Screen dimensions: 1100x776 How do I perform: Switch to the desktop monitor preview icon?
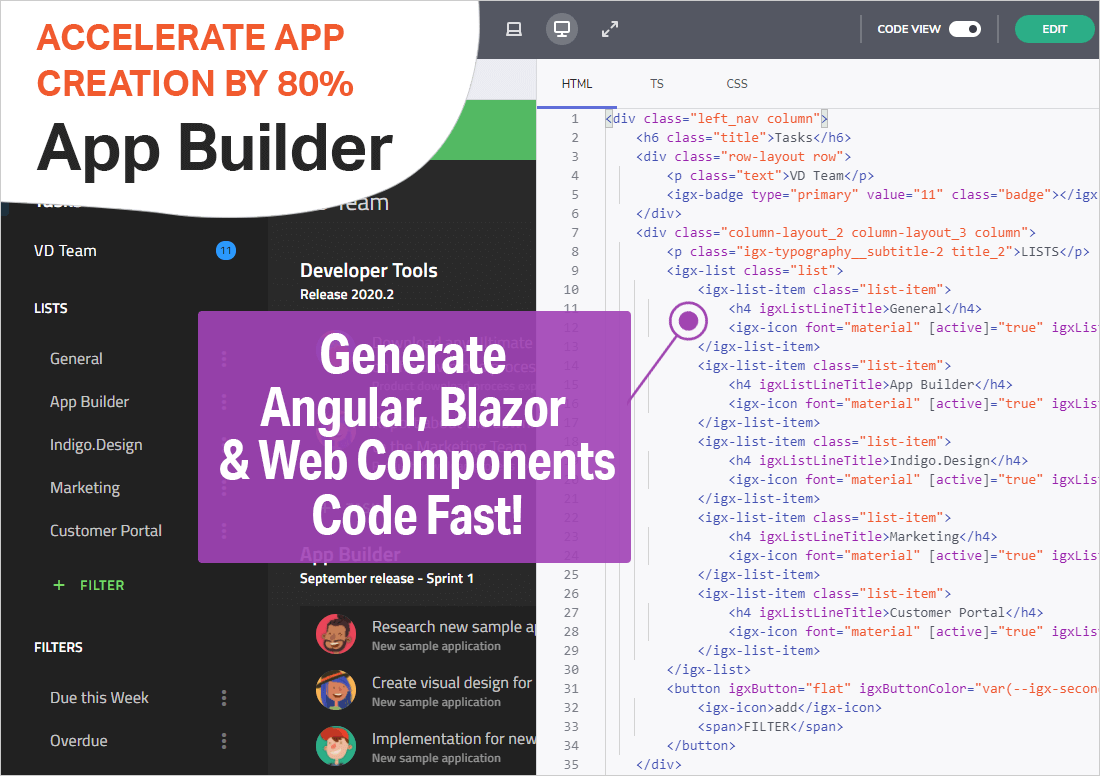pyautogui.click(x=561, y=29)
